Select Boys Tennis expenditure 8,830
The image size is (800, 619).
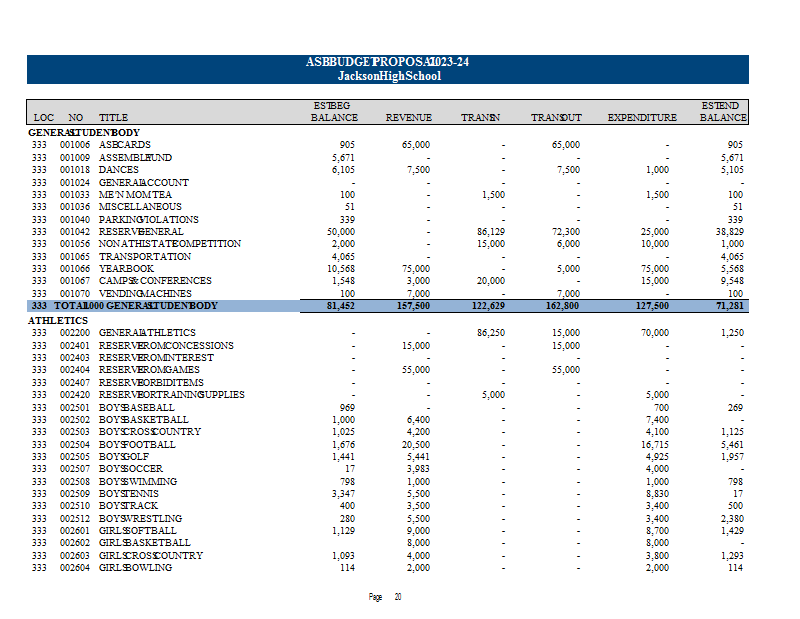[657, 494]
